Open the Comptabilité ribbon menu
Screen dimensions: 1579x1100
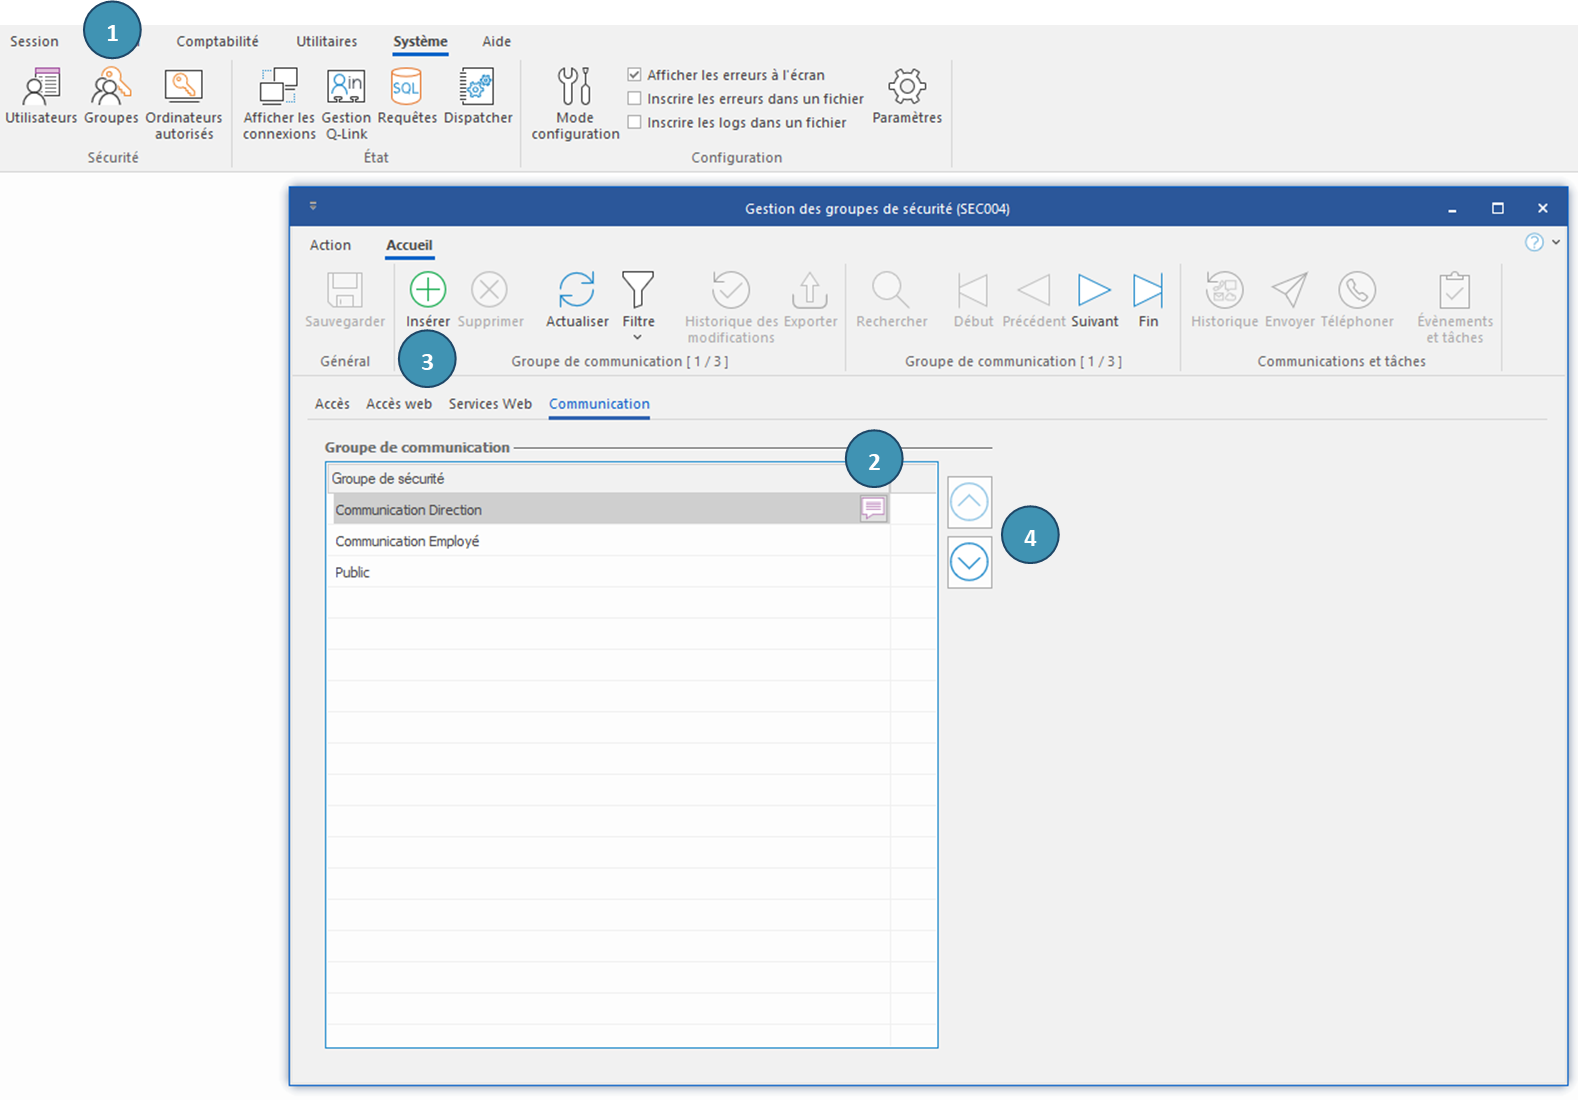pos(217,41)
